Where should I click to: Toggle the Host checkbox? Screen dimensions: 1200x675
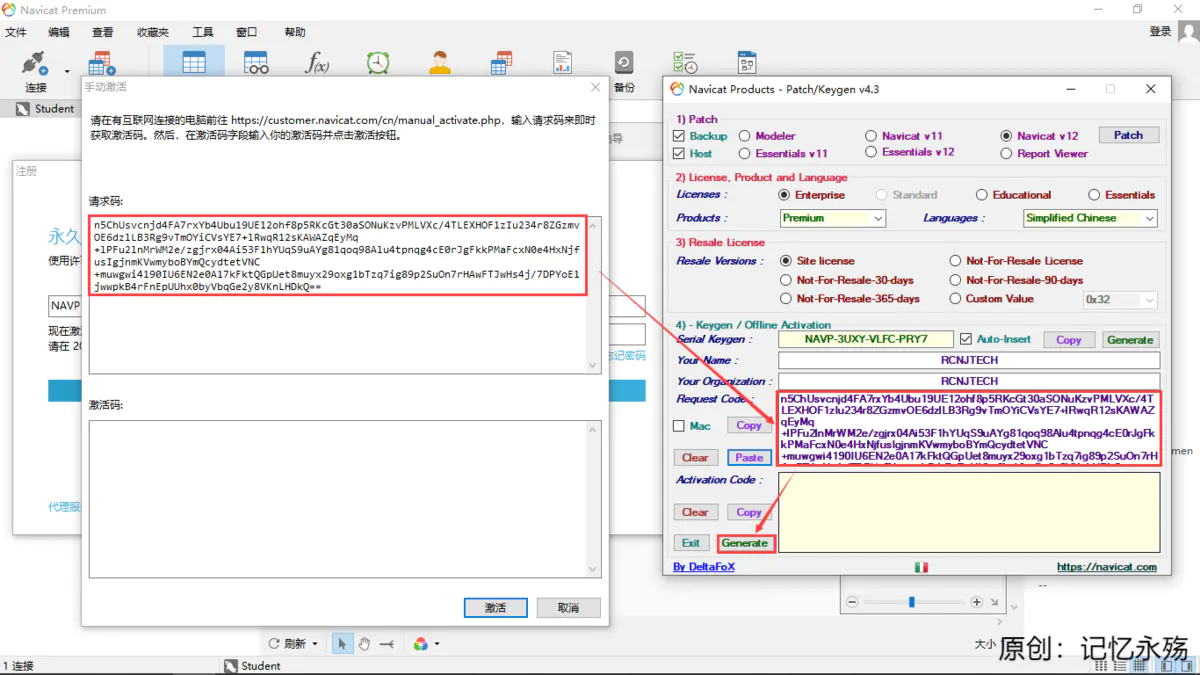click(679, 154)
